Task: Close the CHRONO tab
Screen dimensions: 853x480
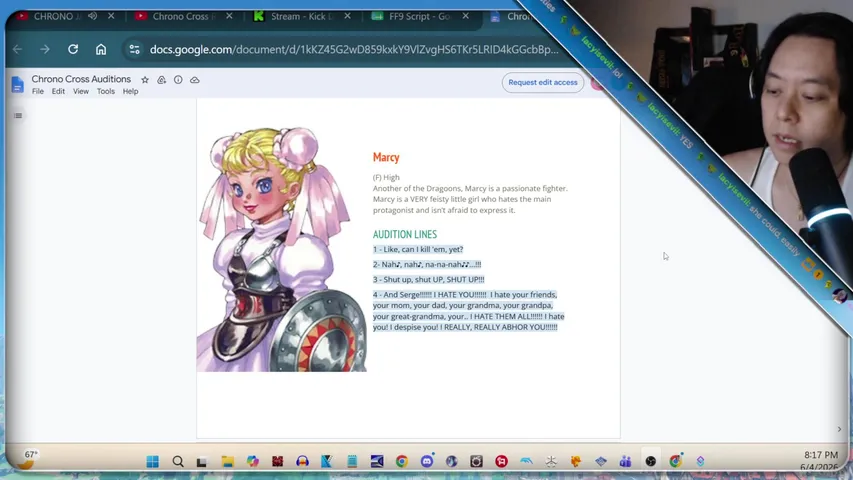Action: pyautogui.click(x=111, y=16)
